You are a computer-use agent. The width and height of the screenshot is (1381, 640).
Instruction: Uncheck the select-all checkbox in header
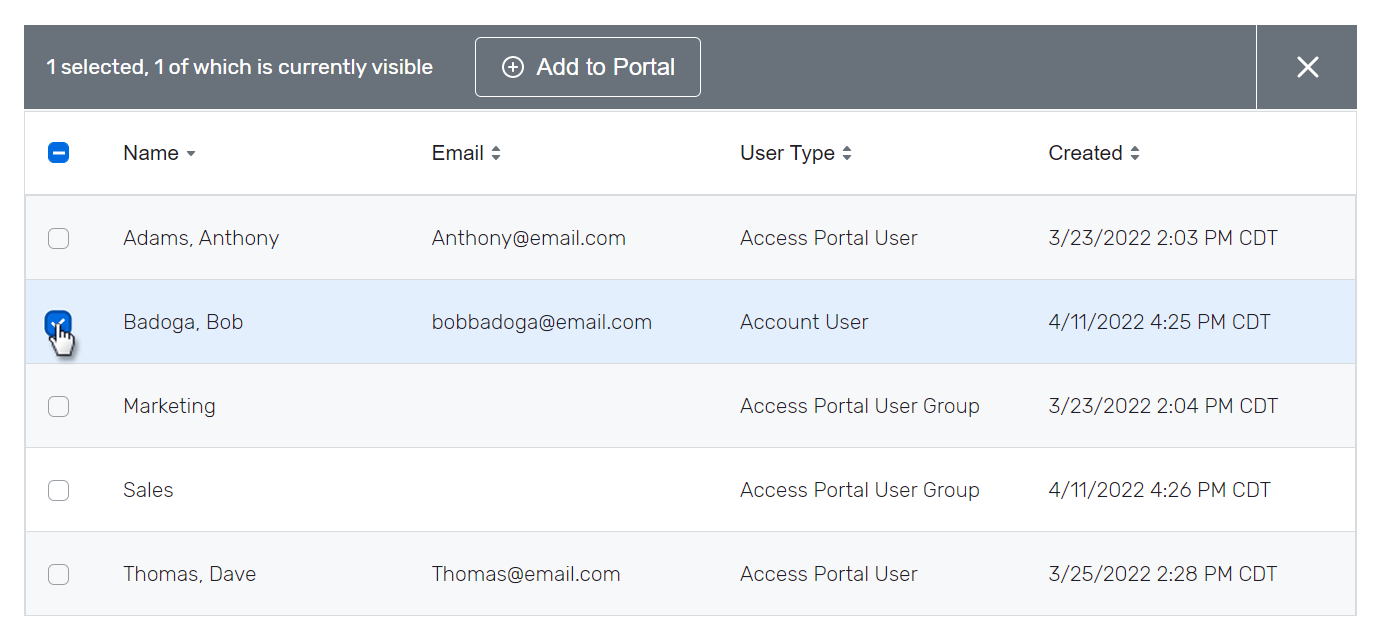(x=58, y=152)
